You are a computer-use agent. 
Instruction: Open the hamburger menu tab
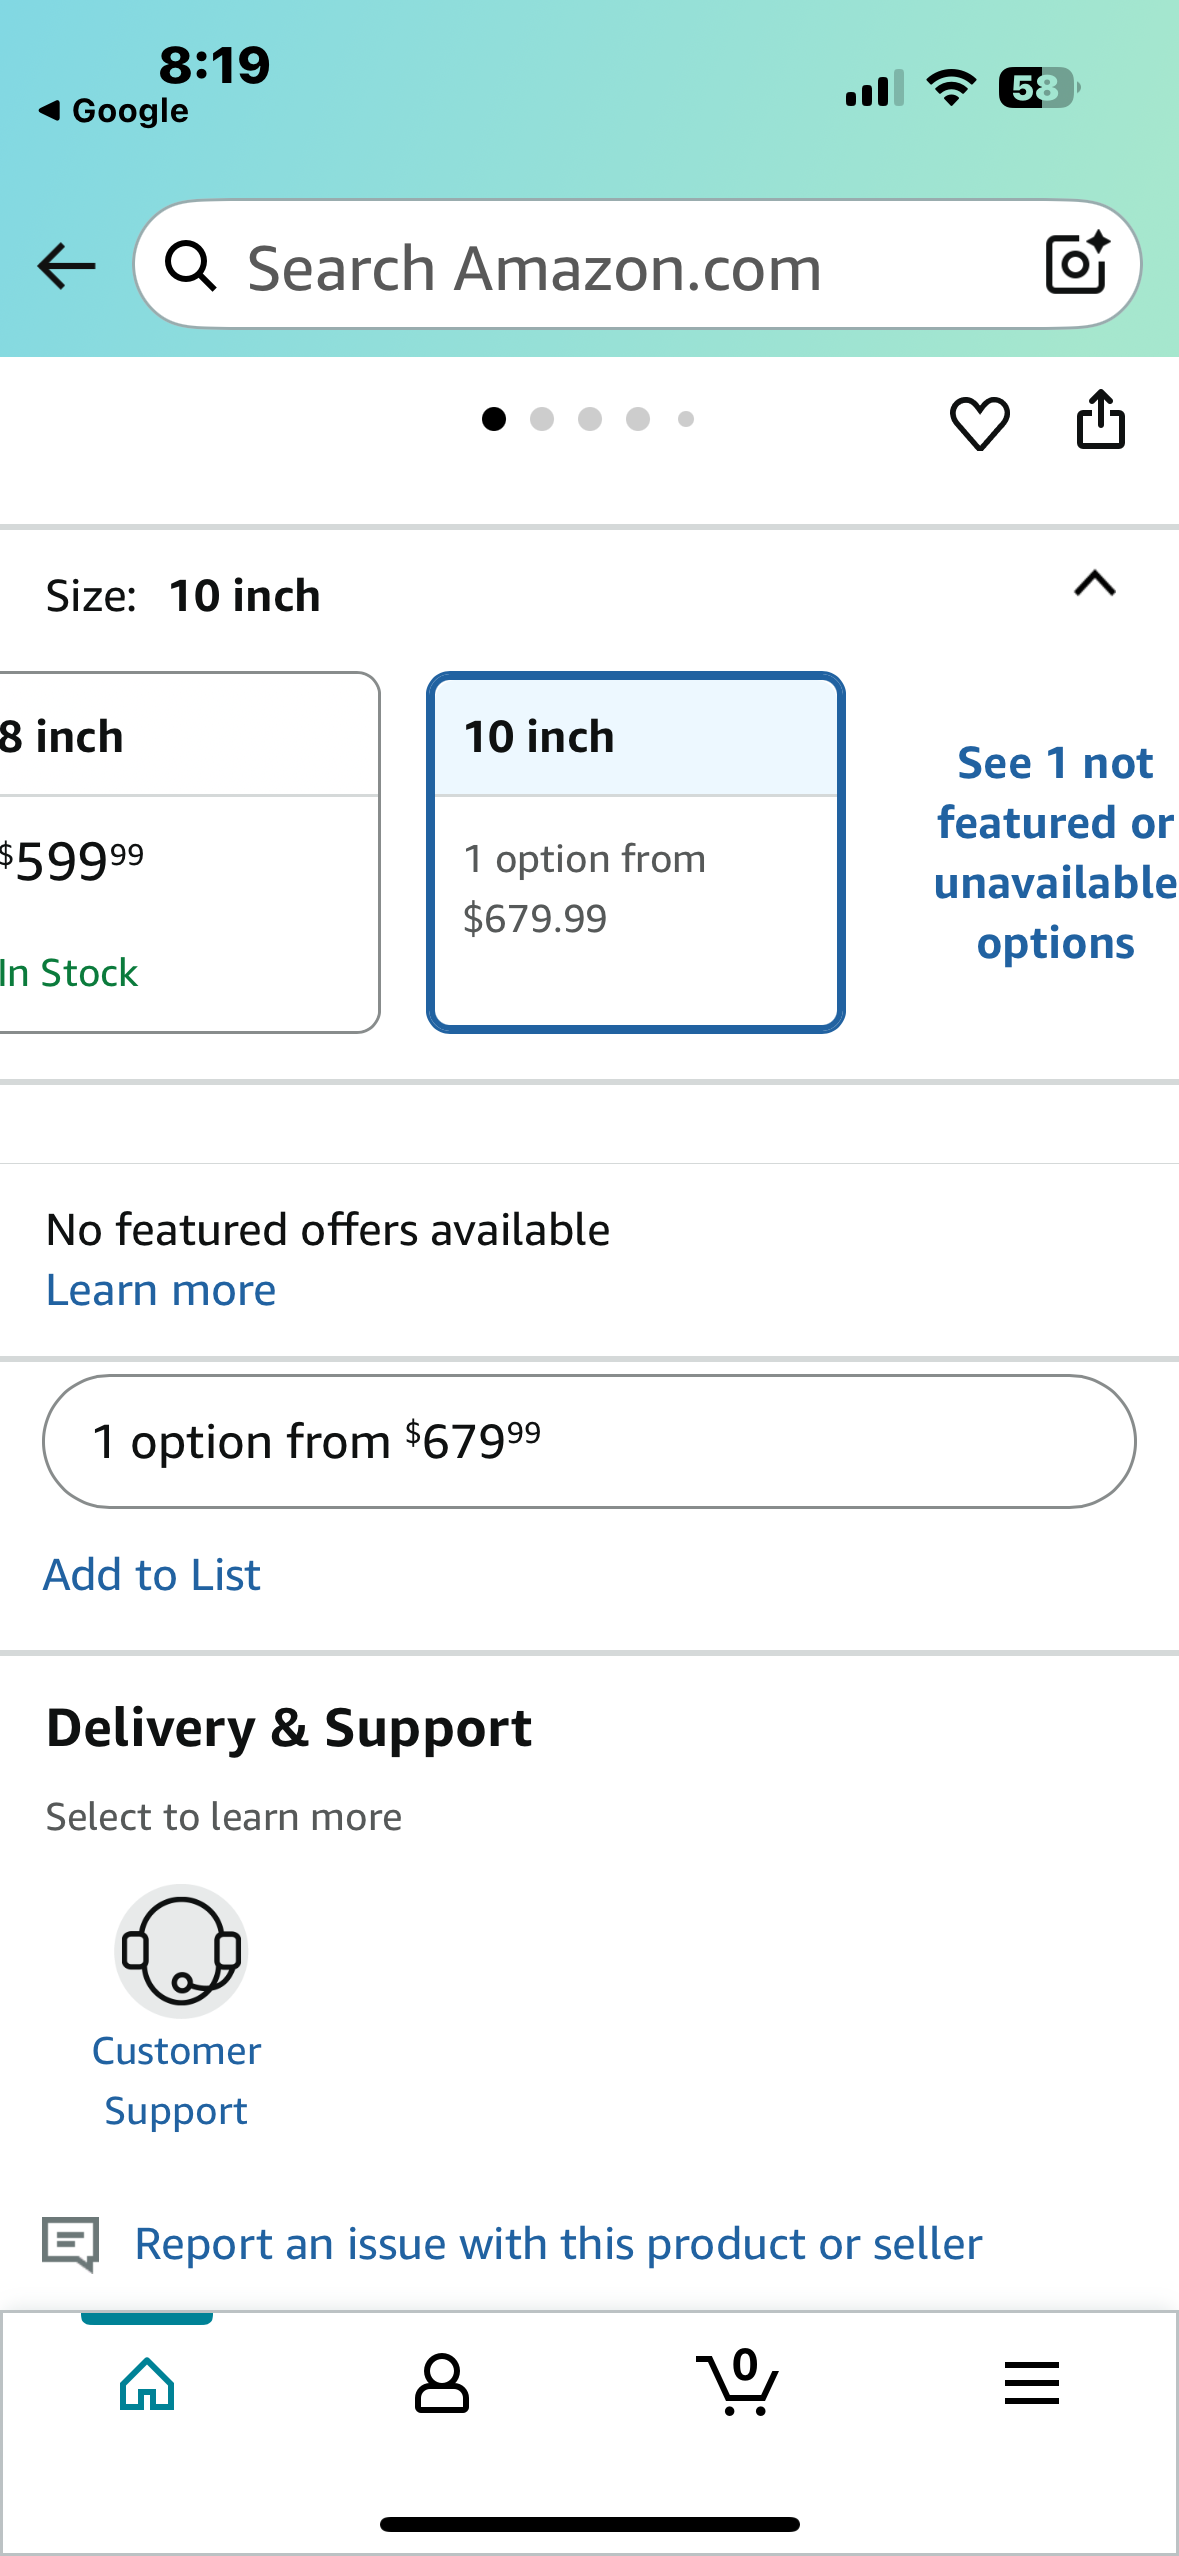1031,2383
